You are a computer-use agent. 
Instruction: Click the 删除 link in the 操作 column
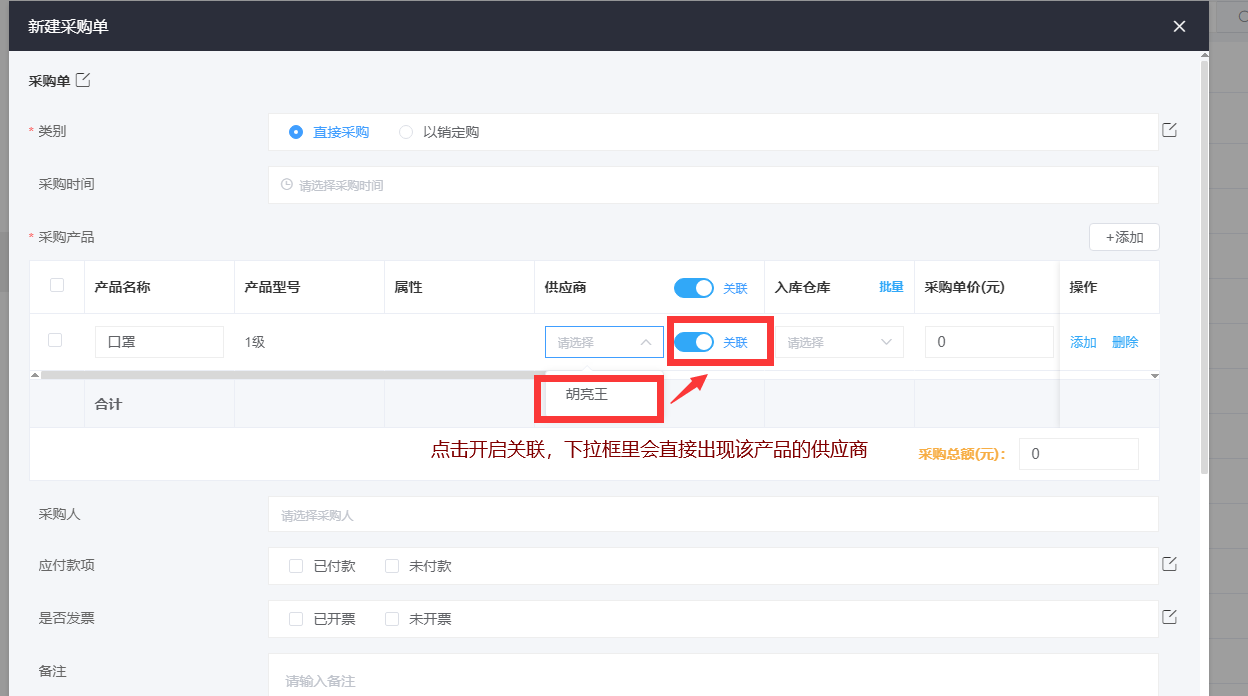(x=1125, y=342)
